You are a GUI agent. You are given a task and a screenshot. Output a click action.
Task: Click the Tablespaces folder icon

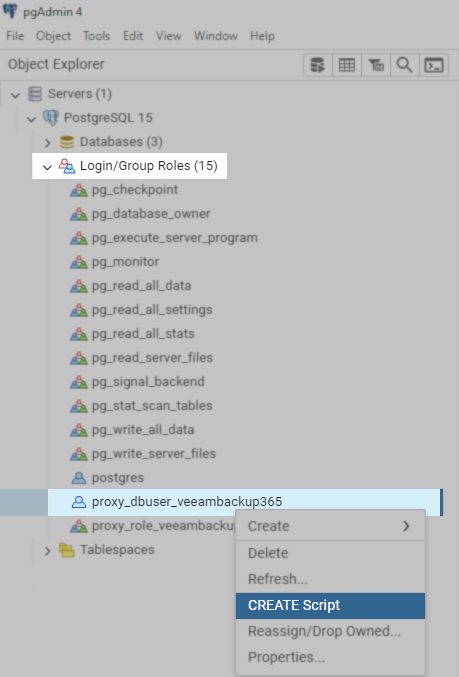pyautogui.click(x=66, y=550)
